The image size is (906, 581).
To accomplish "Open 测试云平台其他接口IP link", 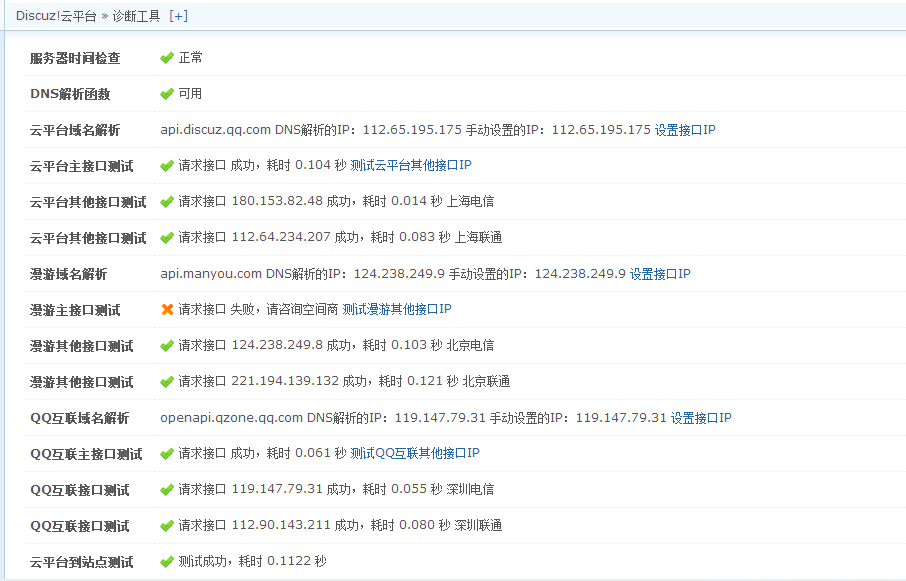I will click(x=411, y=165).
